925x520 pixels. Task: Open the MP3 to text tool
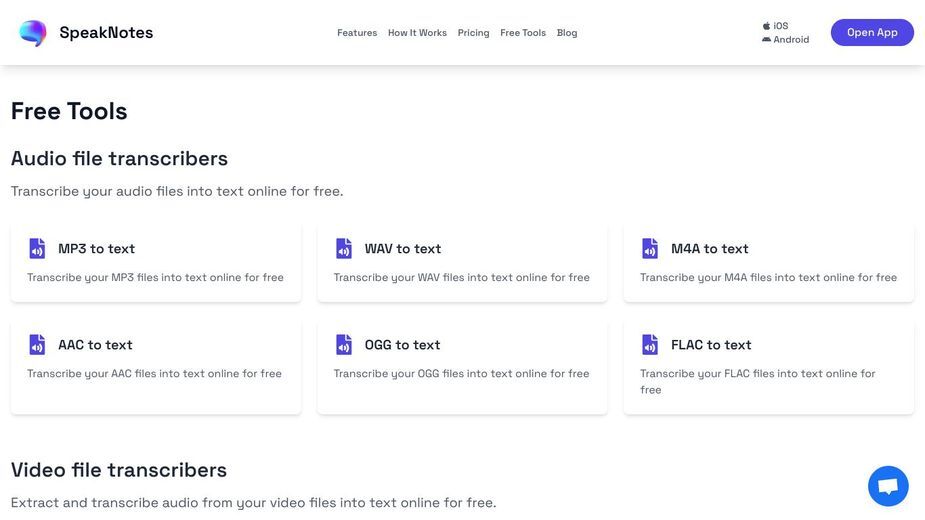point(156,263)
